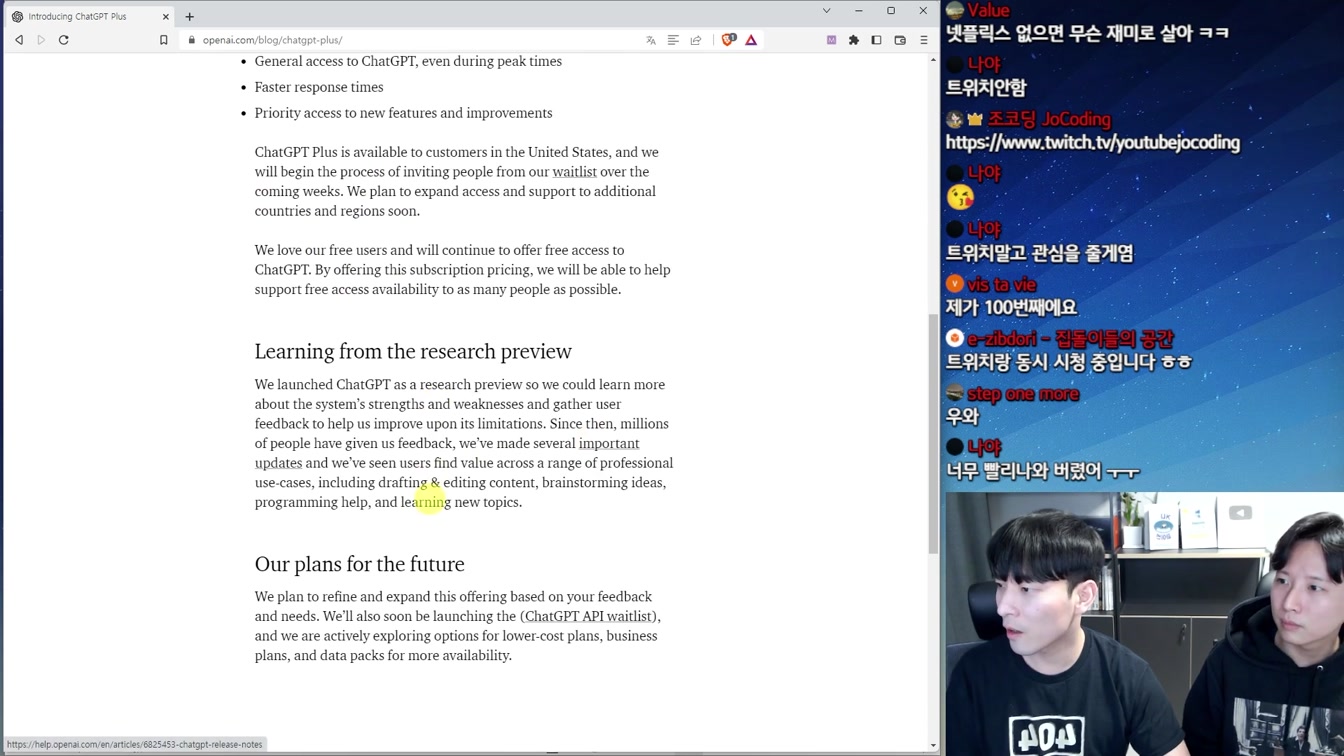Viewport: 1344px width, 756px height.
Task: Click scrollbar up arrow at page top
Action: click(933, 59)
